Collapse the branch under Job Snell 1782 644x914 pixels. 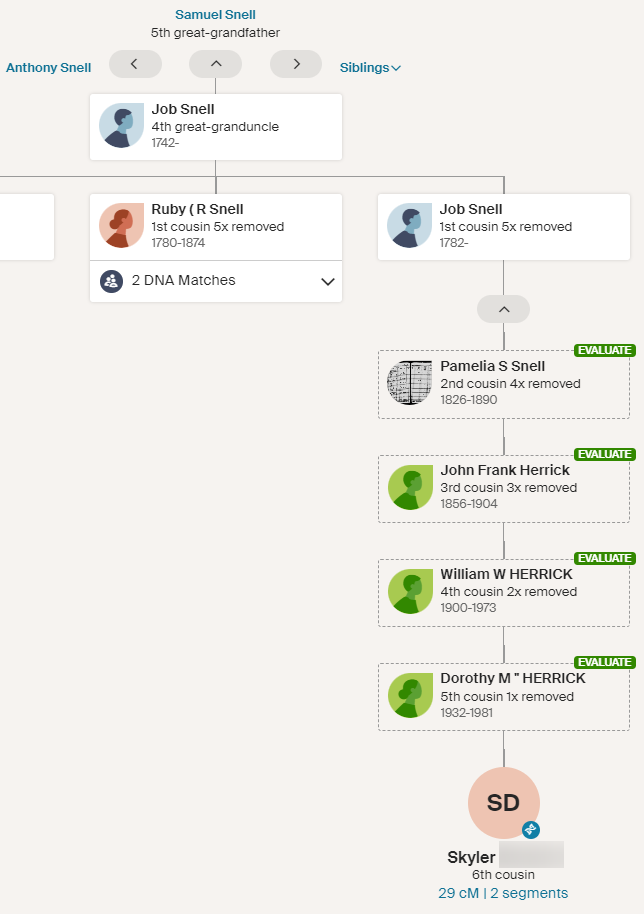pyautogui.click(x=503, y=309)
